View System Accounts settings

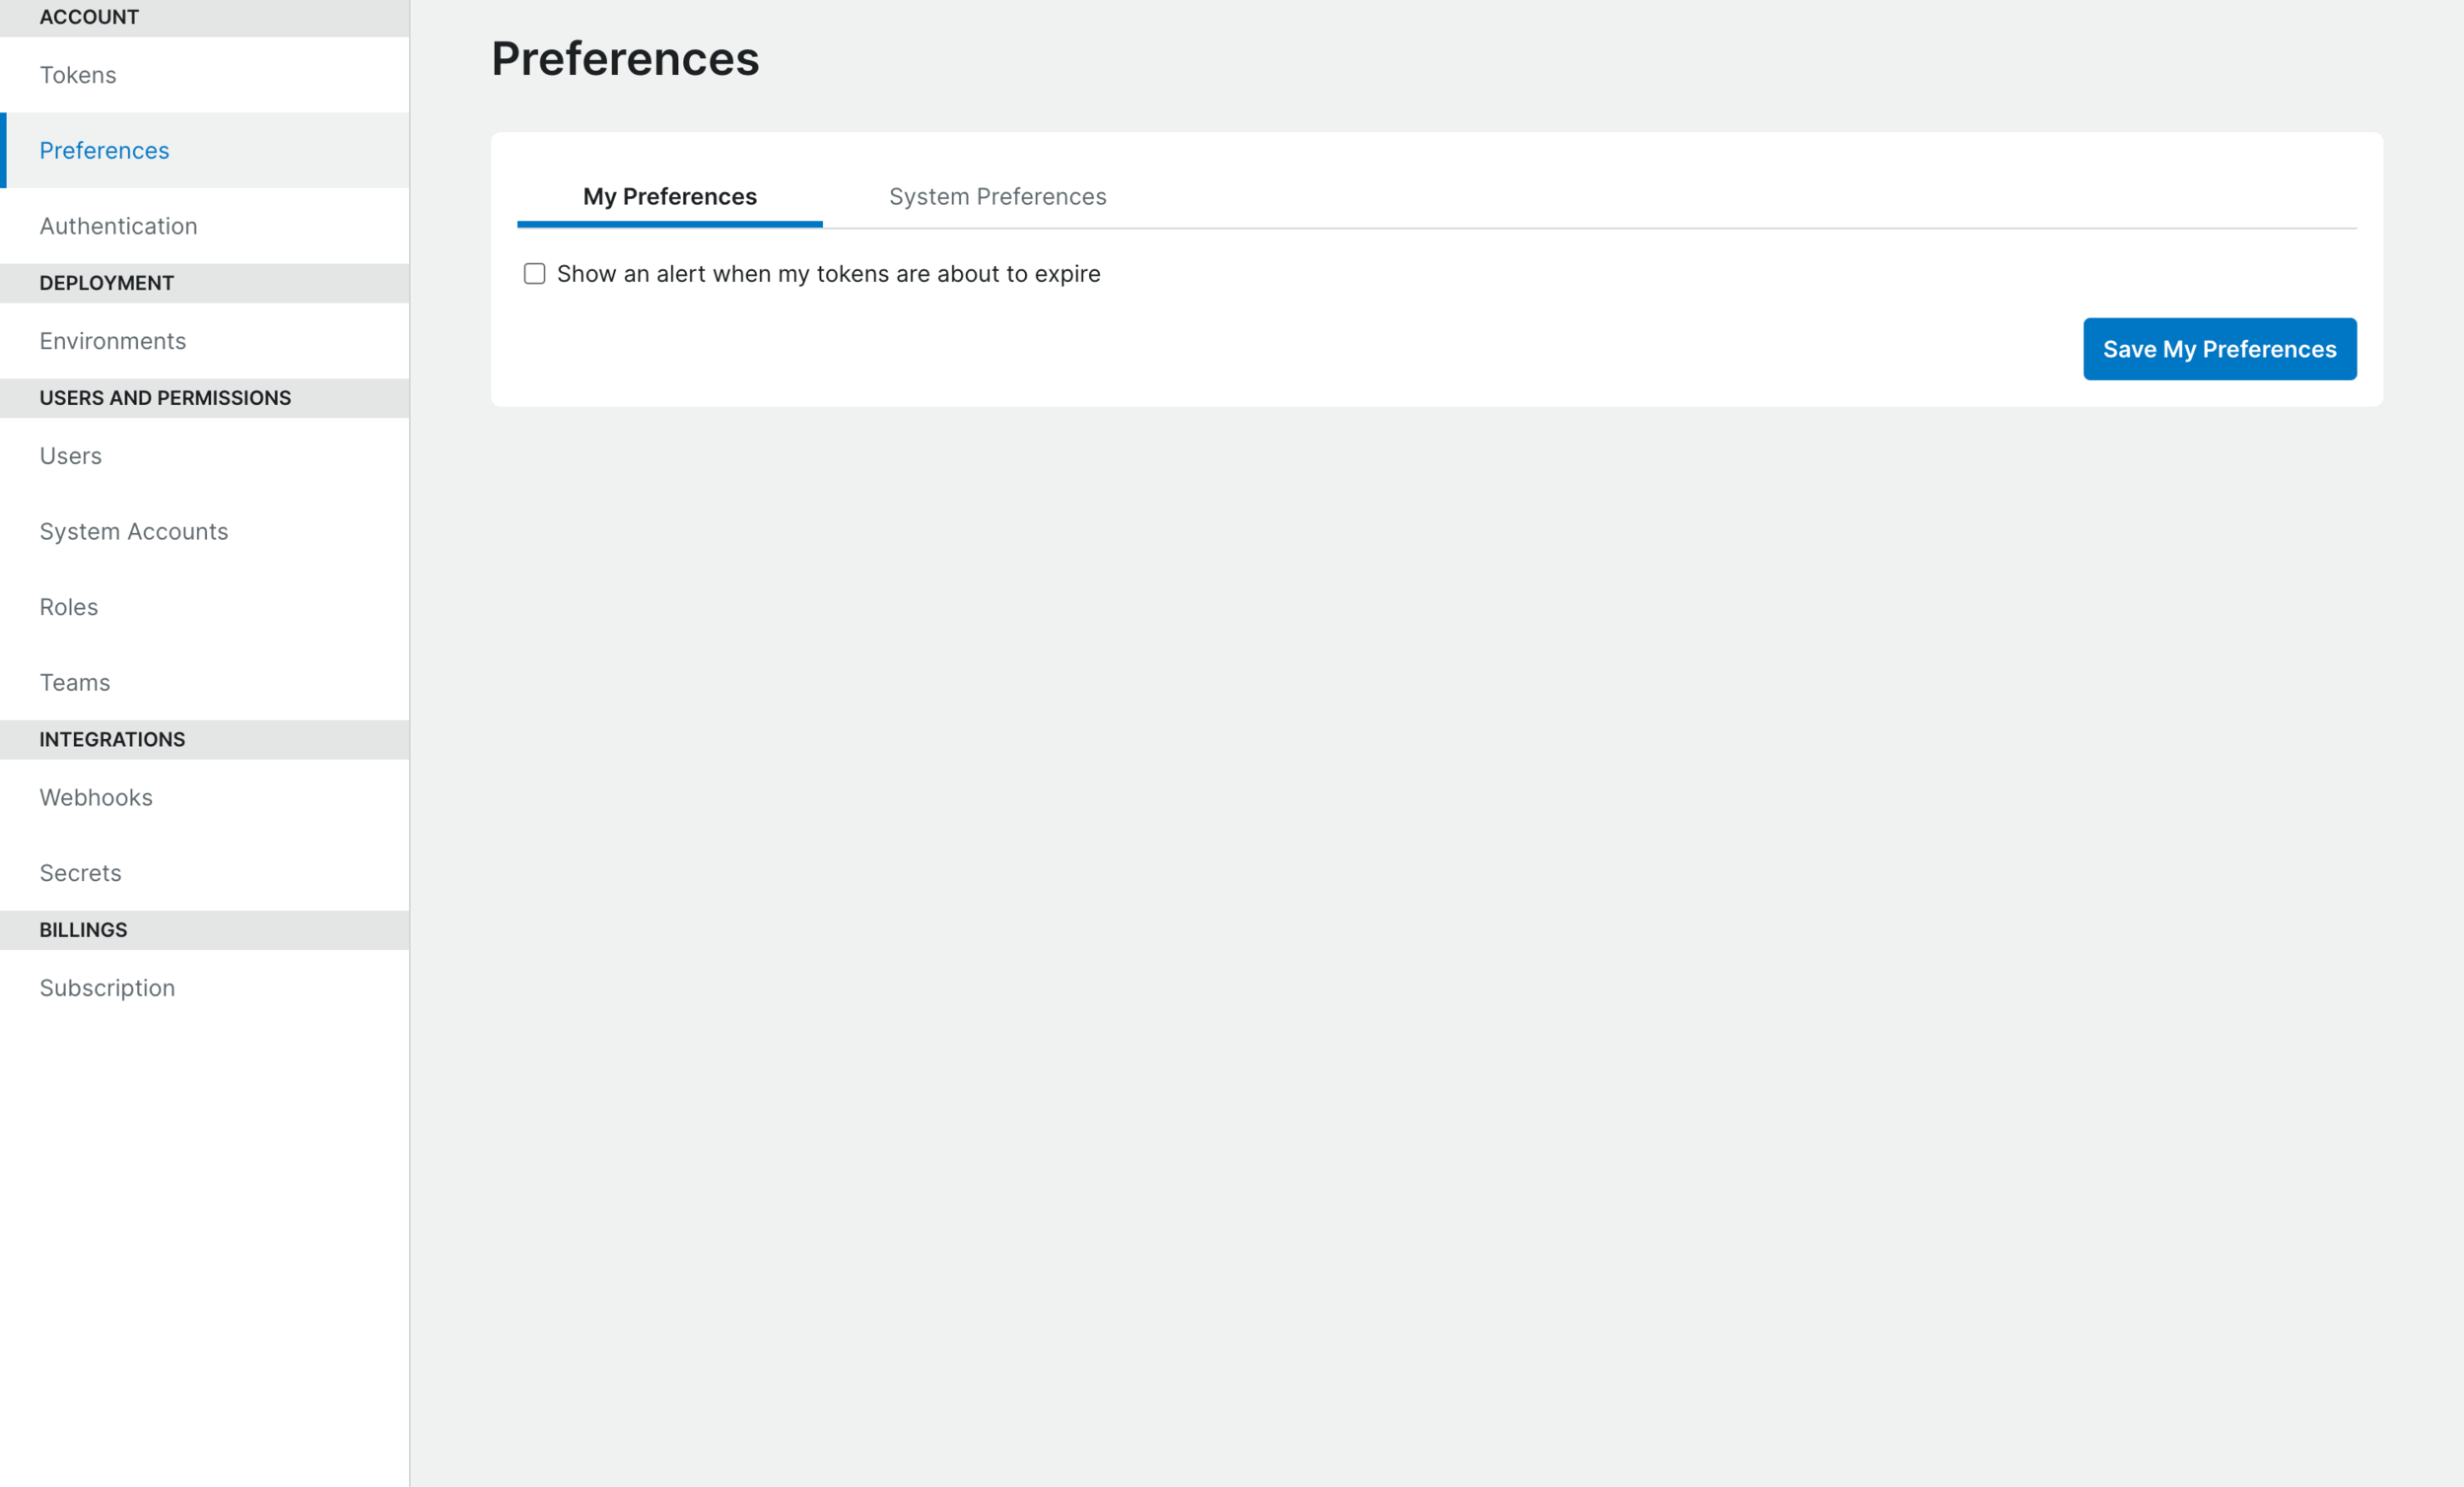pyautogui.click(x=134, y=531)
